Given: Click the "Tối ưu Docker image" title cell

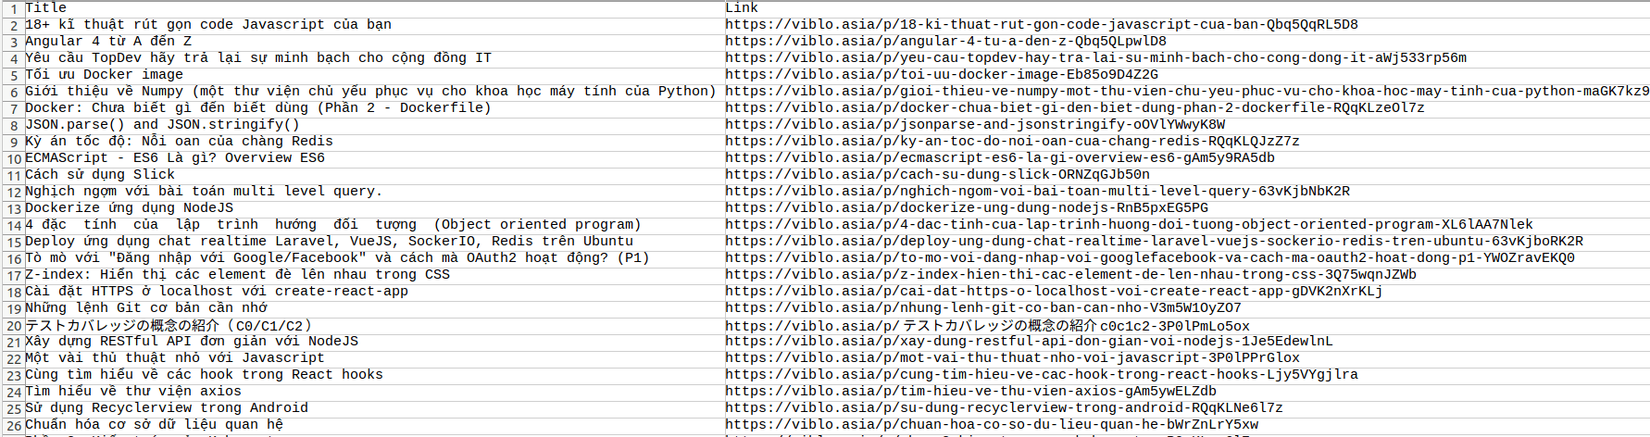Looking at the screenshot, I should tap(104, 75).
